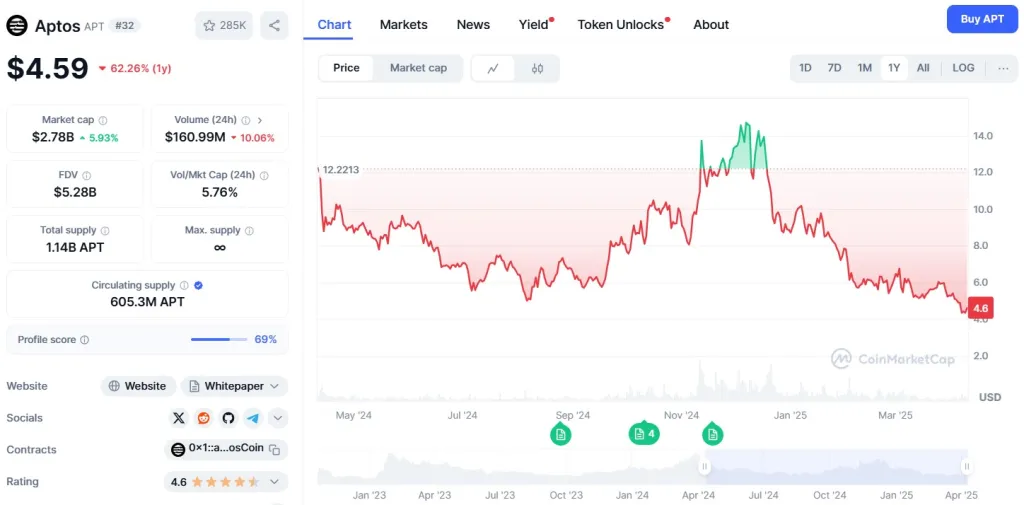Viewport: 1024px width, 505px height.
Task: Open the Reddit social link
Action: coord(204,418)
